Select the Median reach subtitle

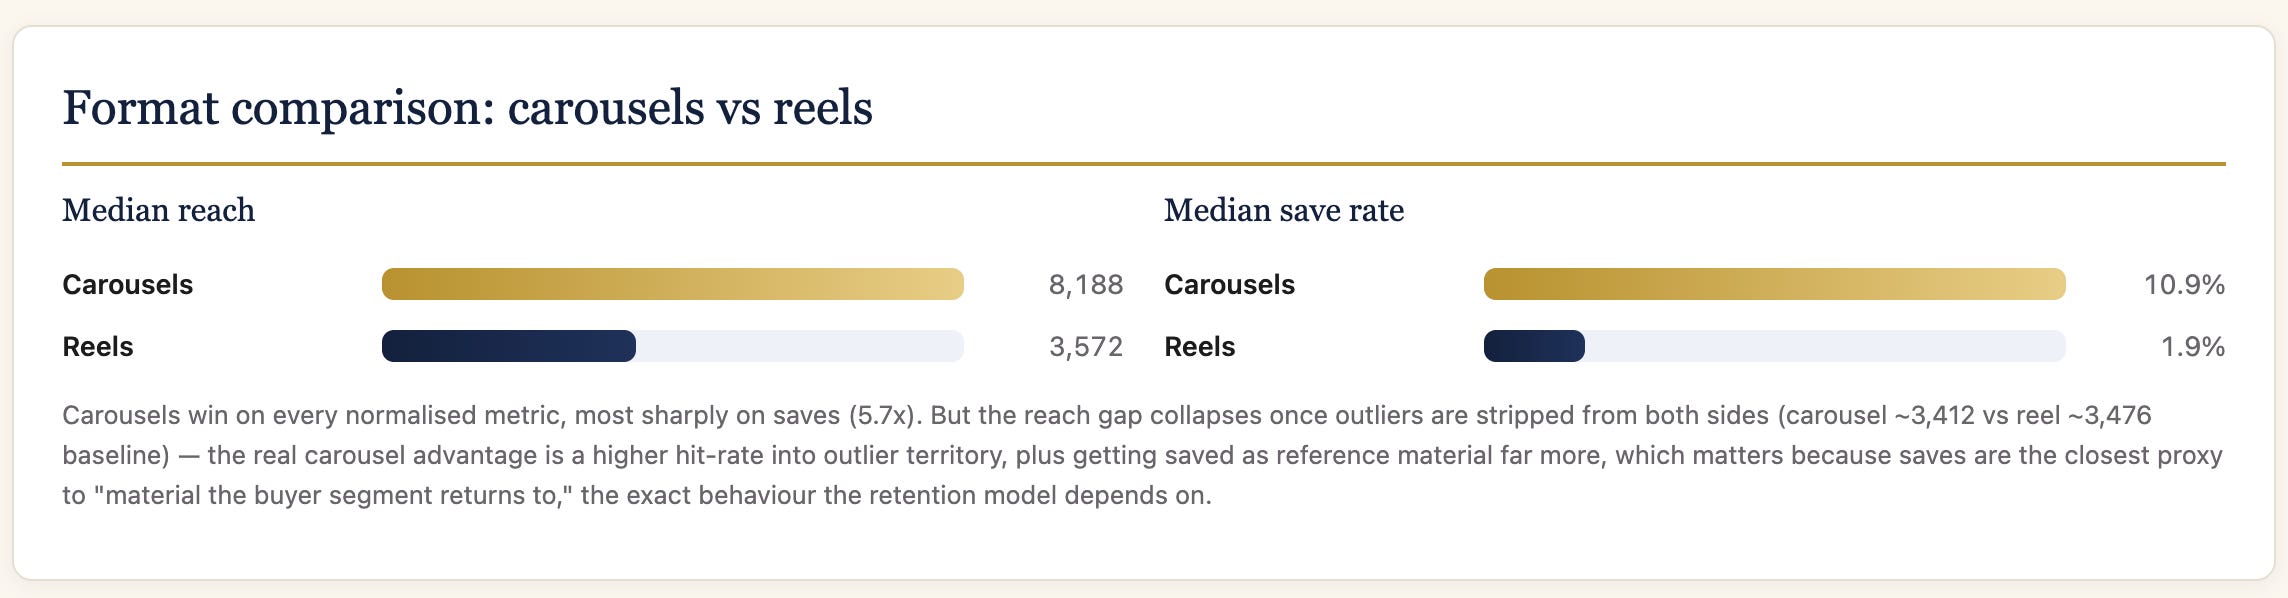(159, 211)
